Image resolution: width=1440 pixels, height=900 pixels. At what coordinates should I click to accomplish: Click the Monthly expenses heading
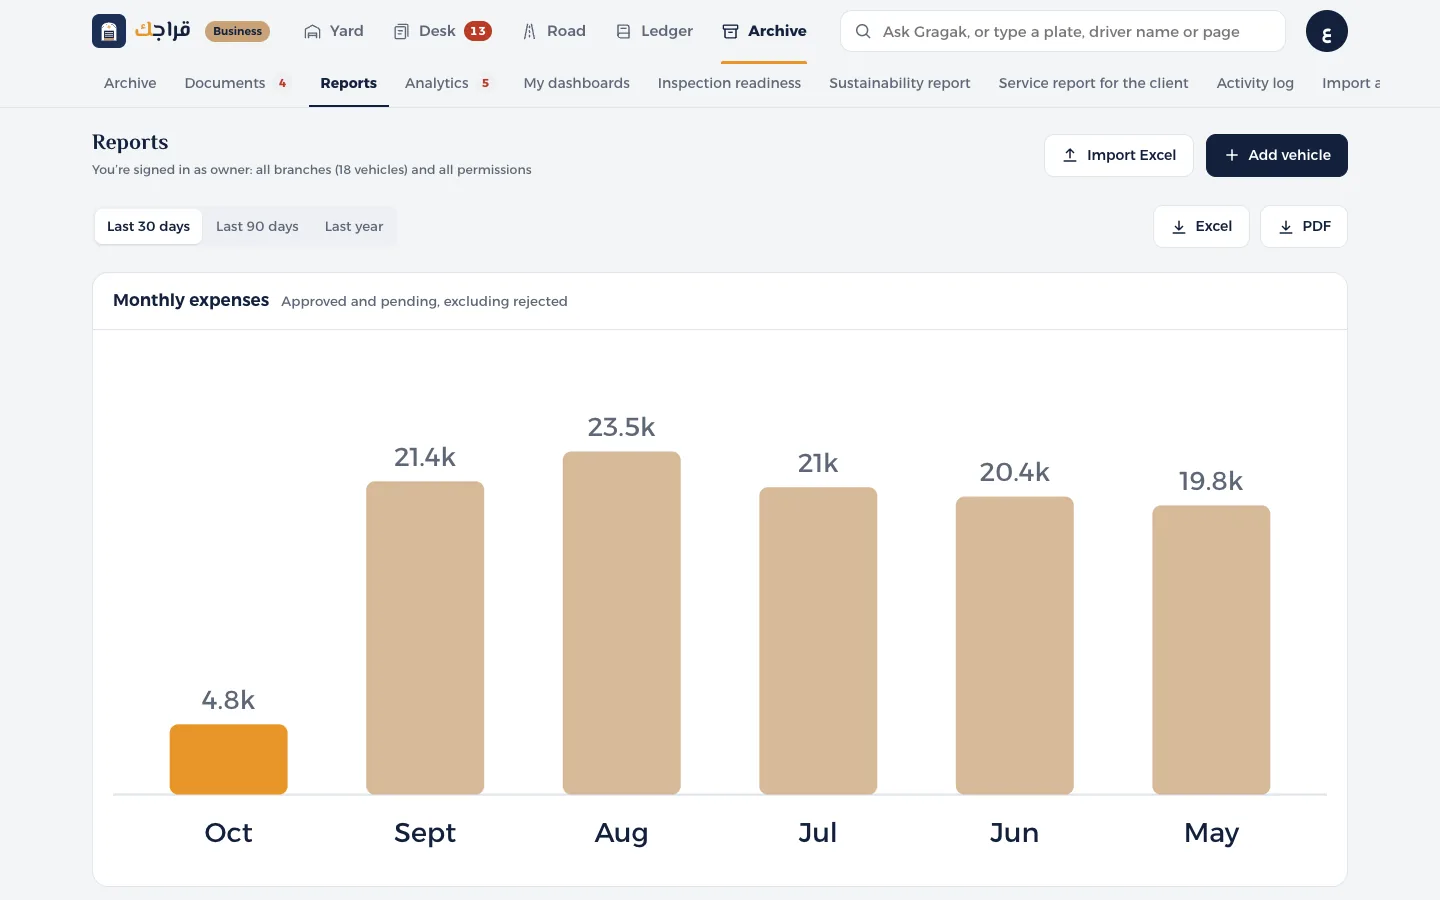tap(191, 300)
